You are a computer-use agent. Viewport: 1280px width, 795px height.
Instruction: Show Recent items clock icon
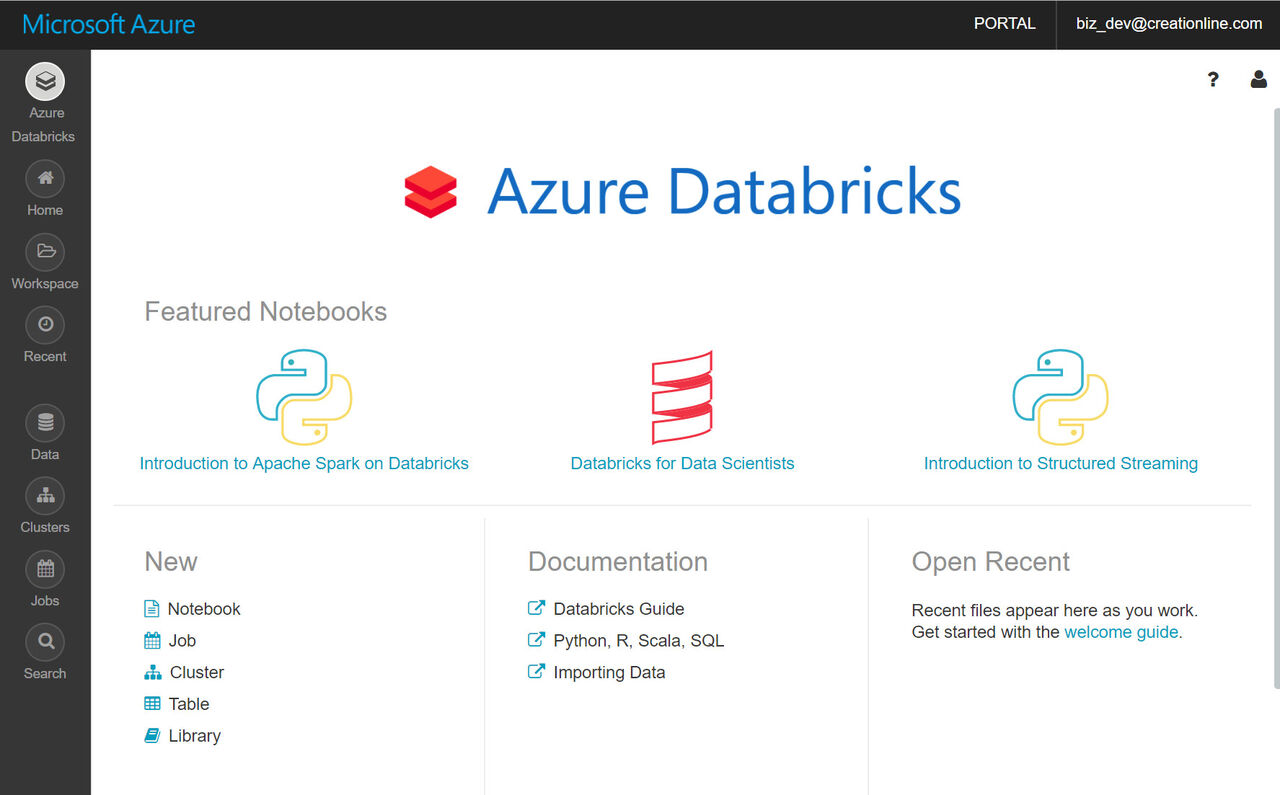click(45, 325)
